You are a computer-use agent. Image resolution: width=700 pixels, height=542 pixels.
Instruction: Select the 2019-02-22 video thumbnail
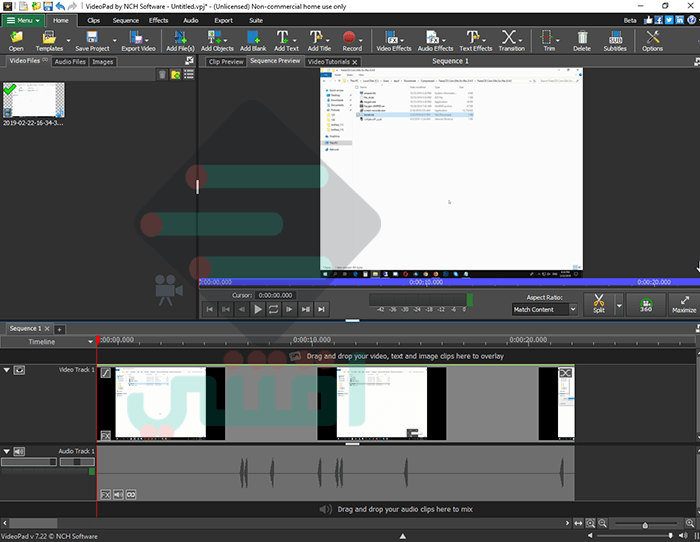coord(33,100)
